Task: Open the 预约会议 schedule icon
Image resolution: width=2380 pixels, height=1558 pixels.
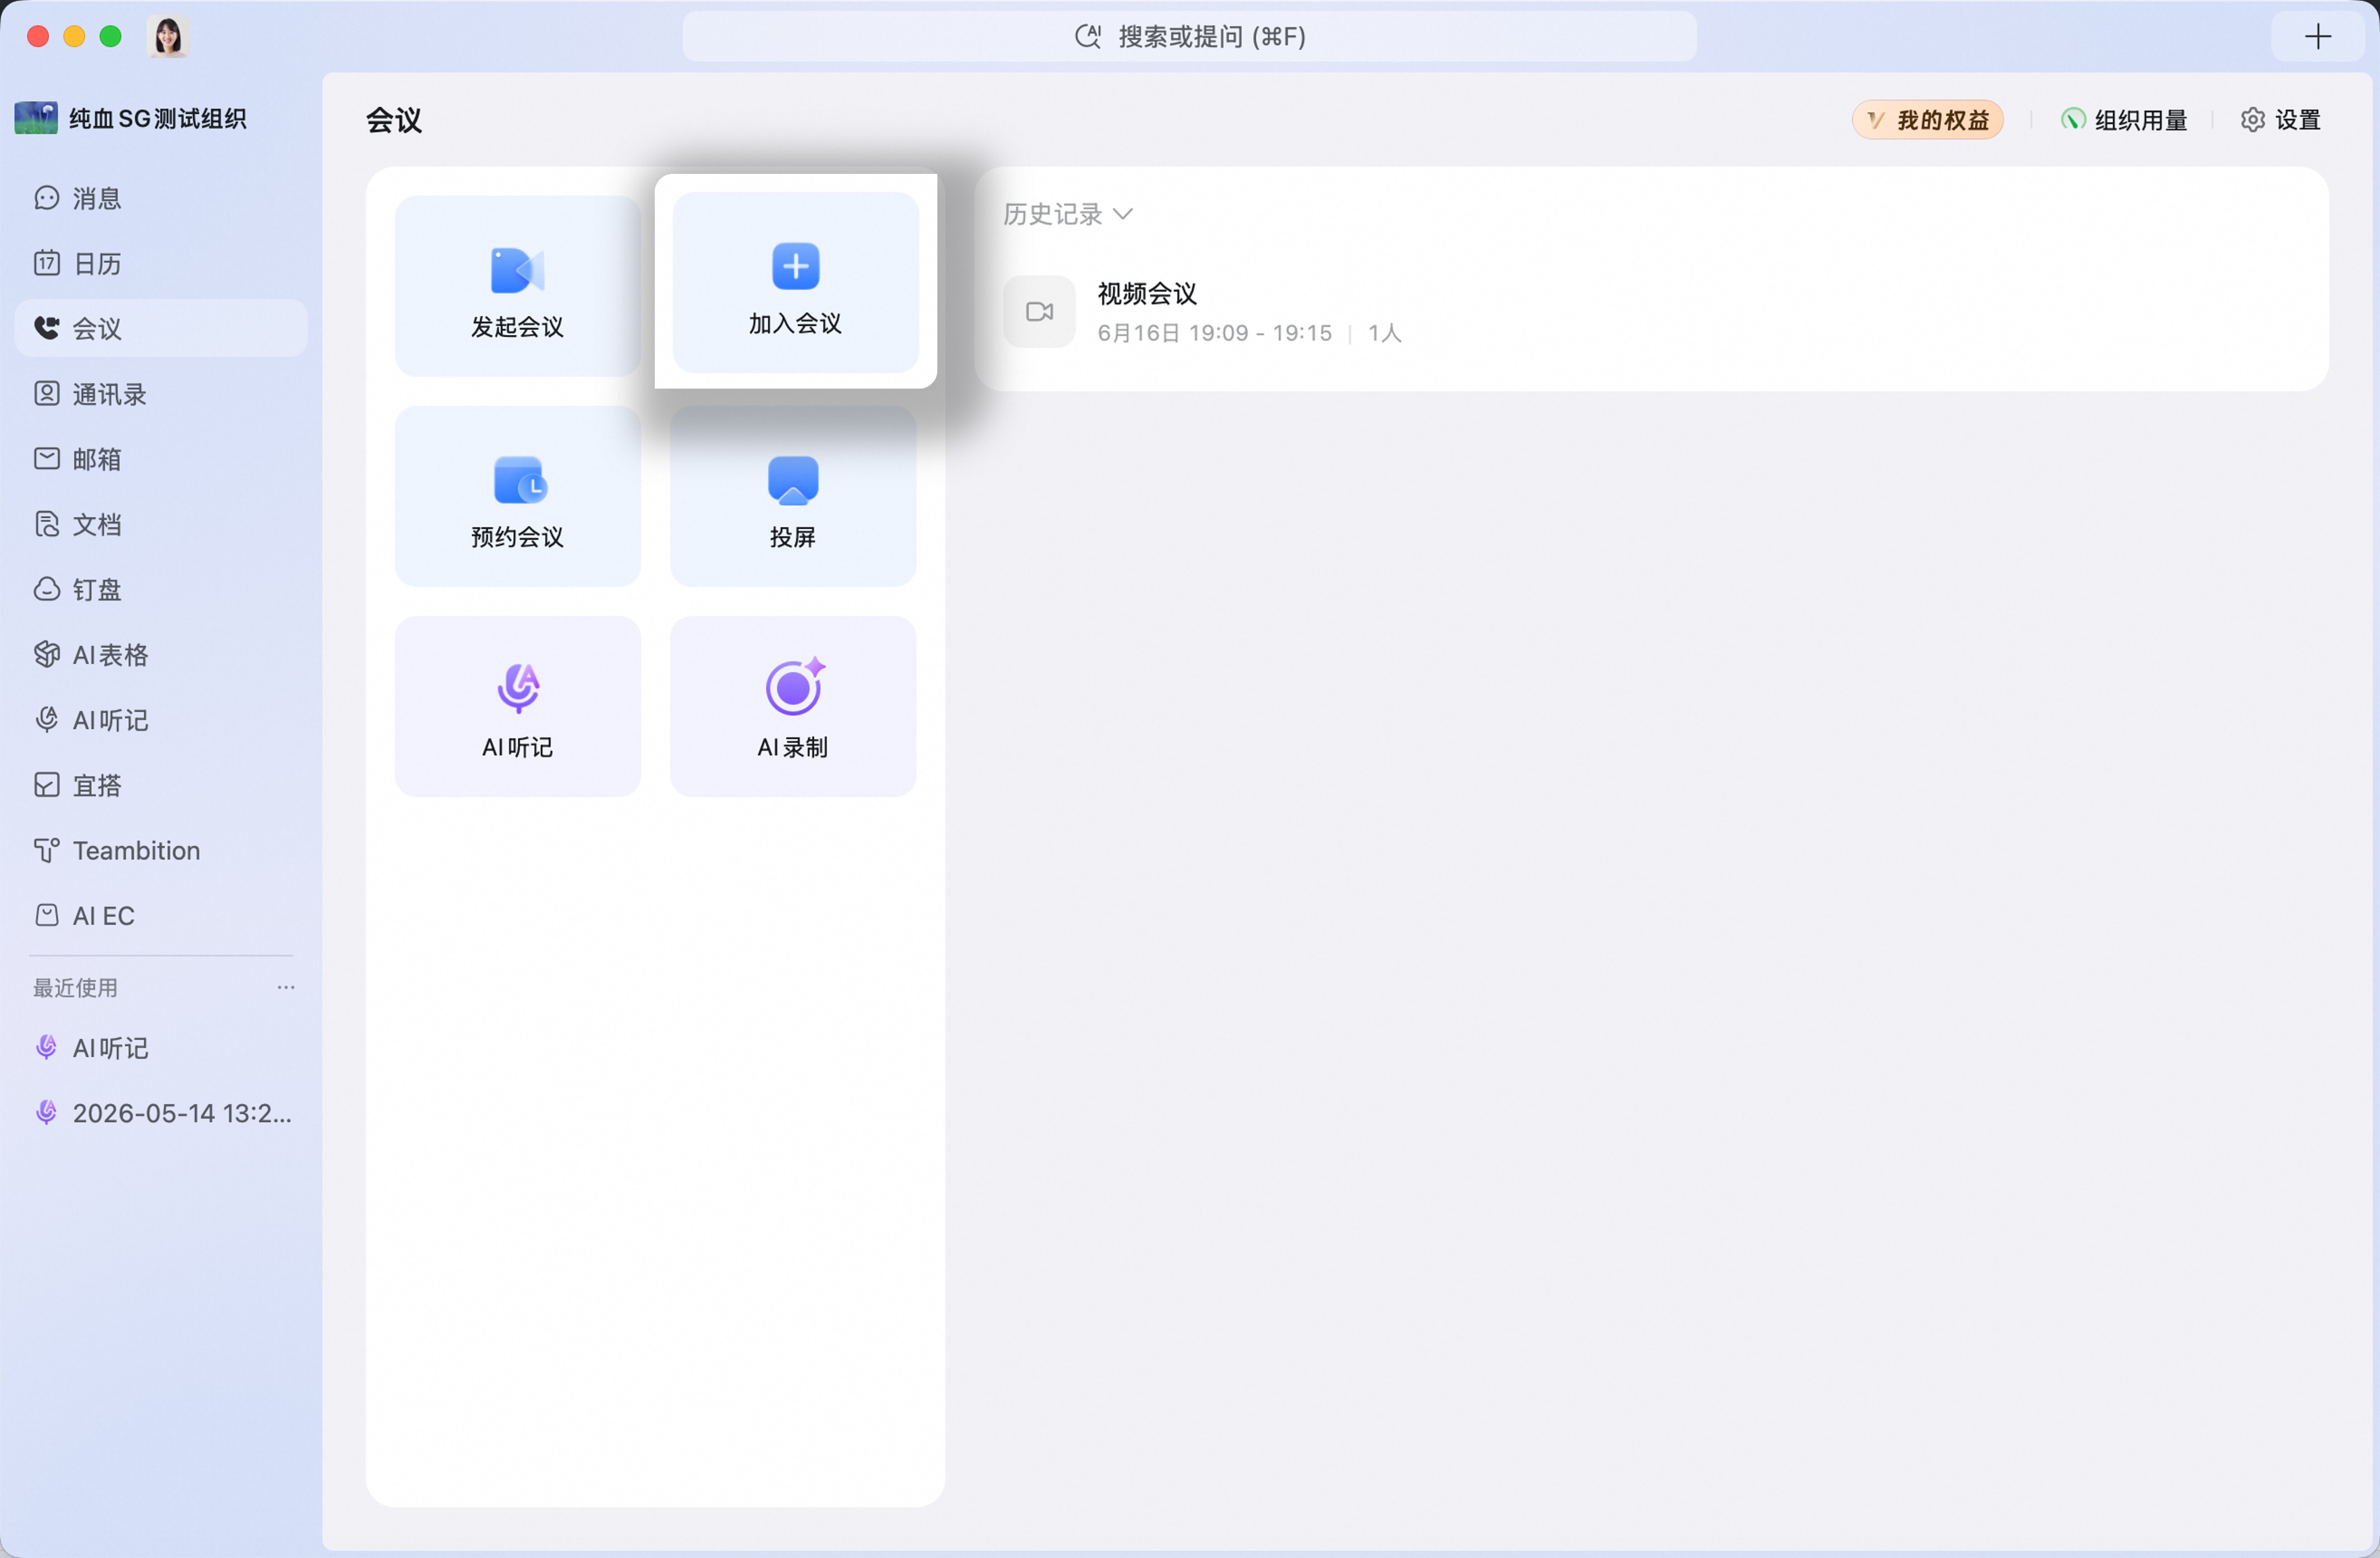Action: 519,480
